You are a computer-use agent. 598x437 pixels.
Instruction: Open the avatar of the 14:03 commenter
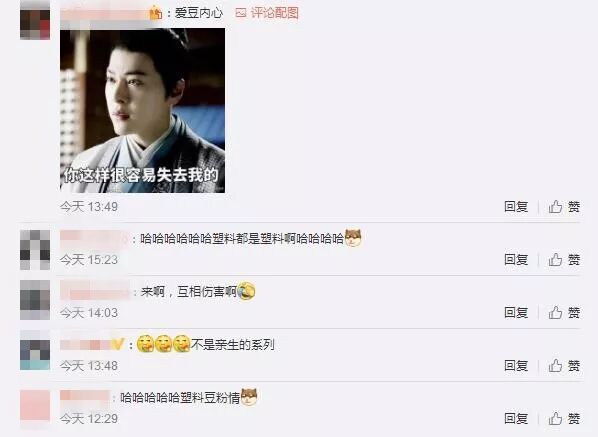coord(35,300)
